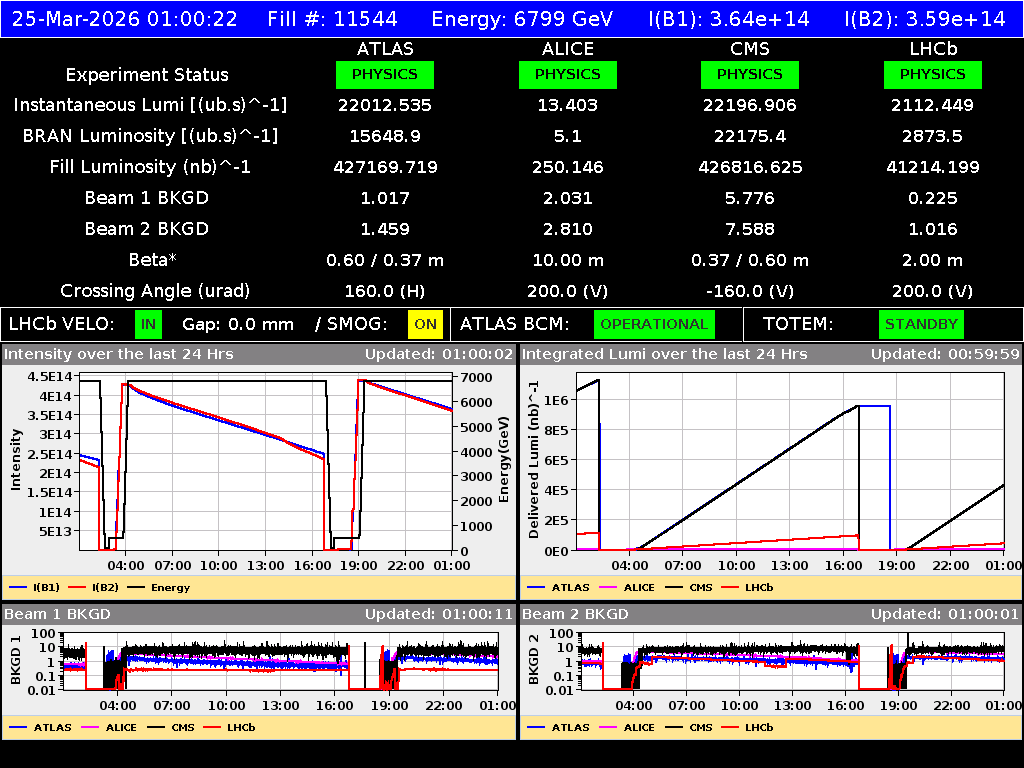The image size is (1024, 768).
Task: Click the CMS PHYSICS status indicator
Action: [750, 74]
